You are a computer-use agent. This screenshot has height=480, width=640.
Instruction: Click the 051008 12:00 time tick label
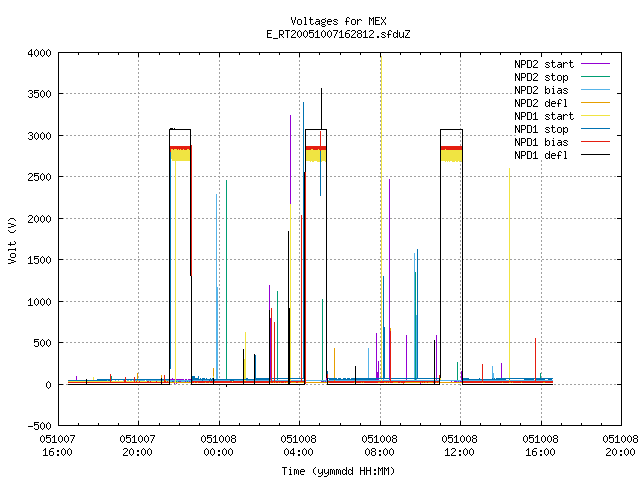(x=460, y=446)
